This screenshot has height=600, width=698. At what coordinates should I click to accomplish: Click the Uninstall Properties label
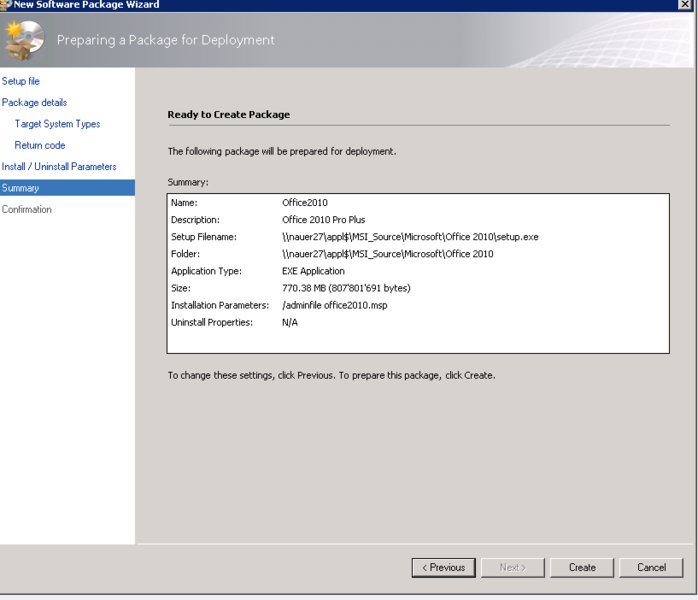tap(212, 323)
